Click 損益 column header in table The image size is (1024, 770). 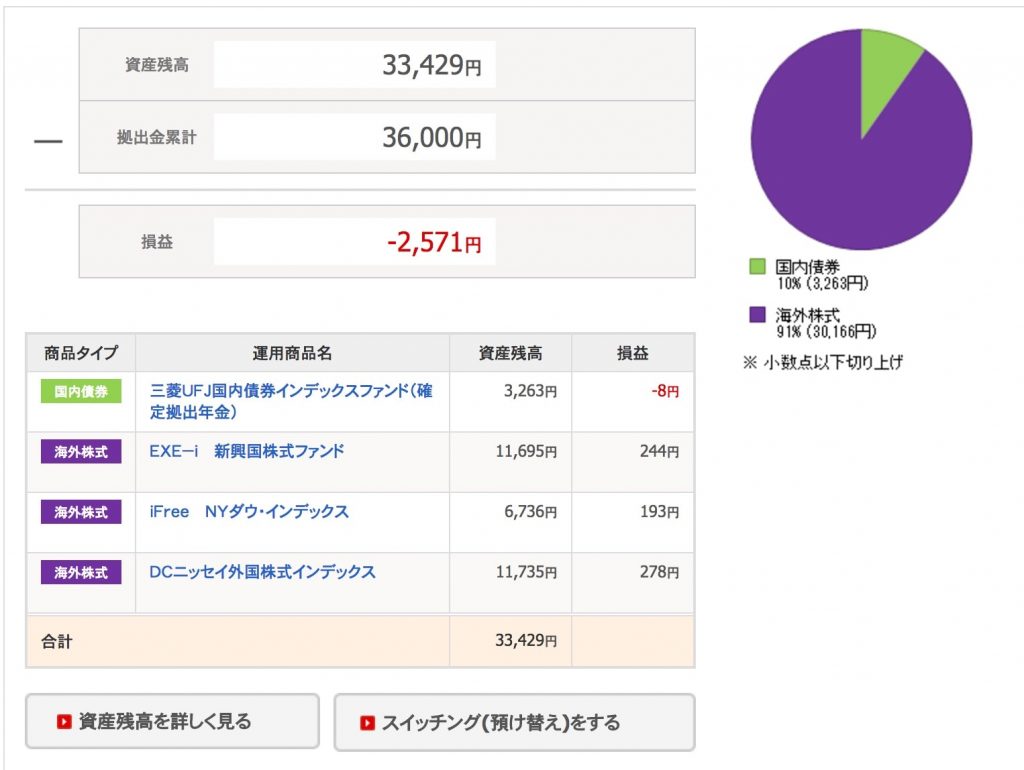(x=633, y=353)
